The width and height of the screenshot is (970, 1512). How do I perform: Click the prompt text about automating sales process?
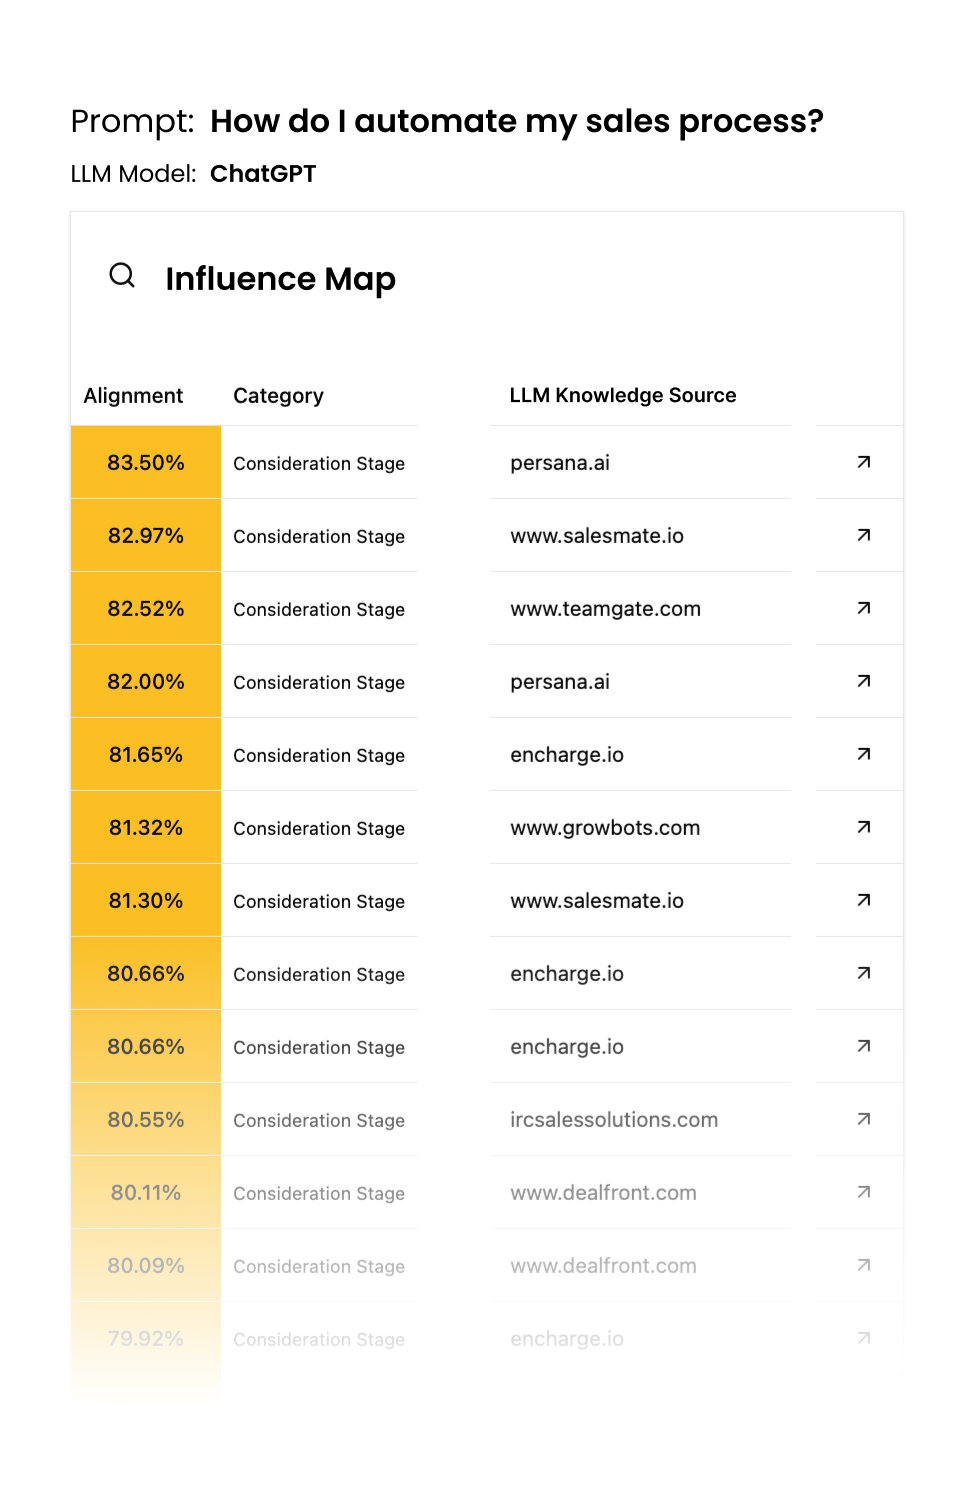[517, 122]
